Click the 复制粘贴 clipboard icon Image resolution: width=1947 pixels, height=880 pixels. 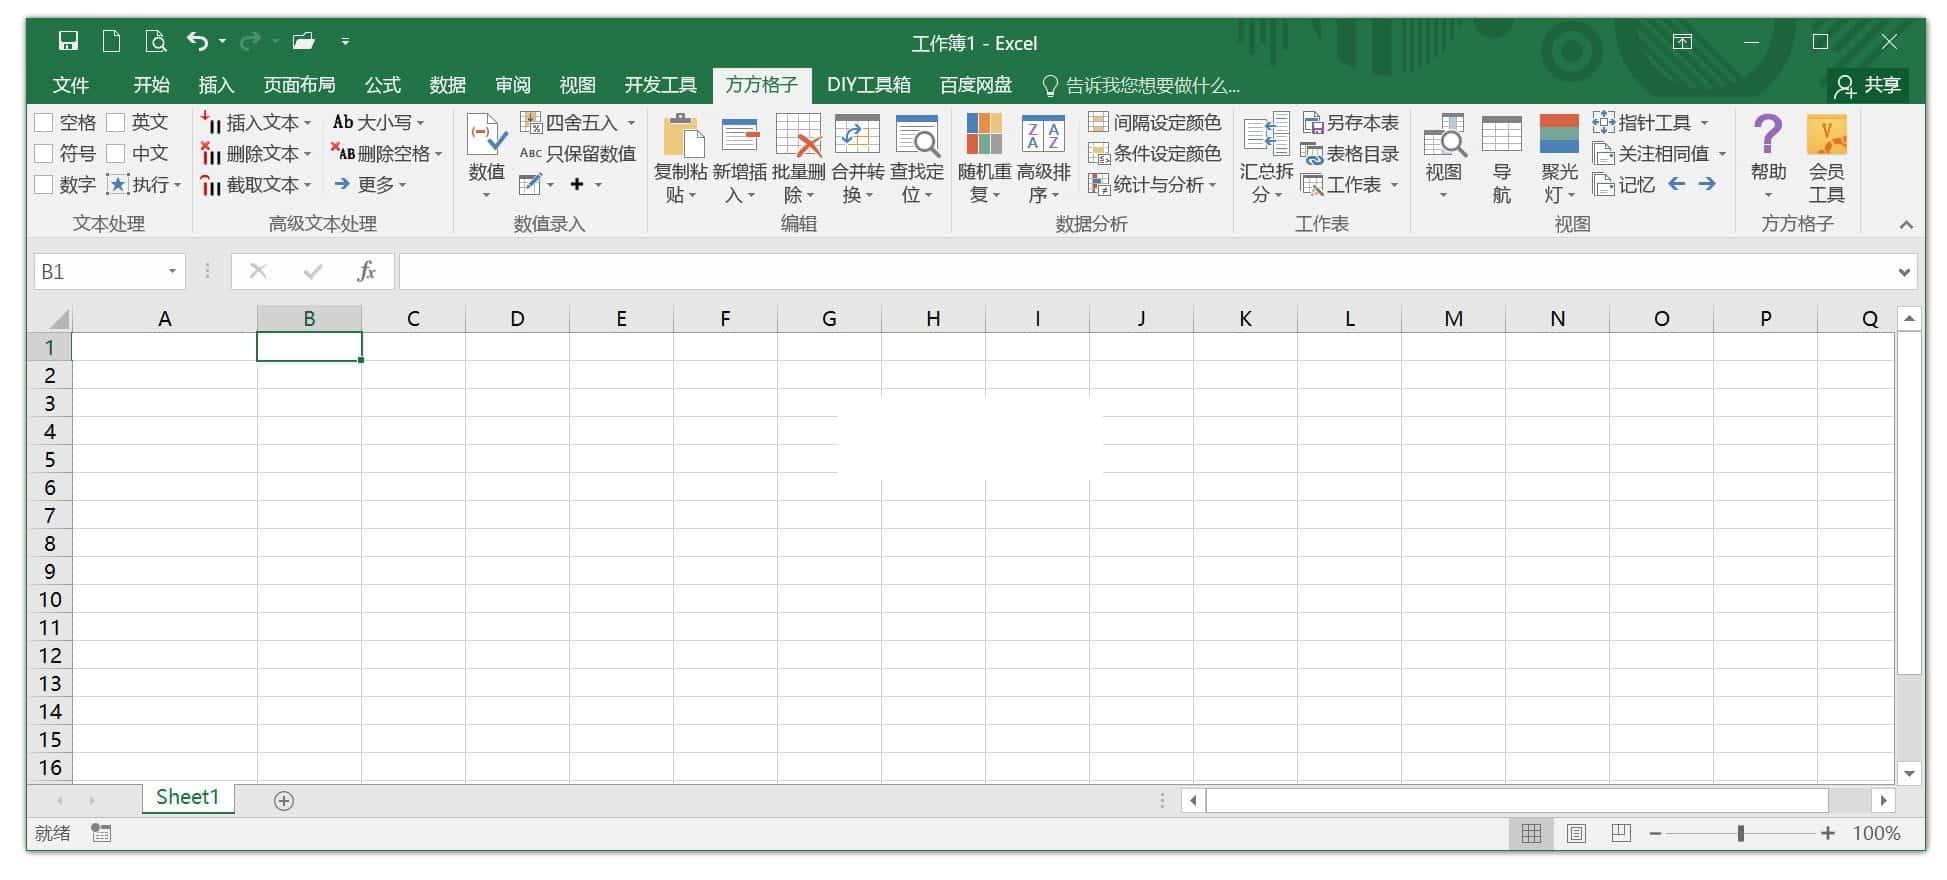(683, 135)
